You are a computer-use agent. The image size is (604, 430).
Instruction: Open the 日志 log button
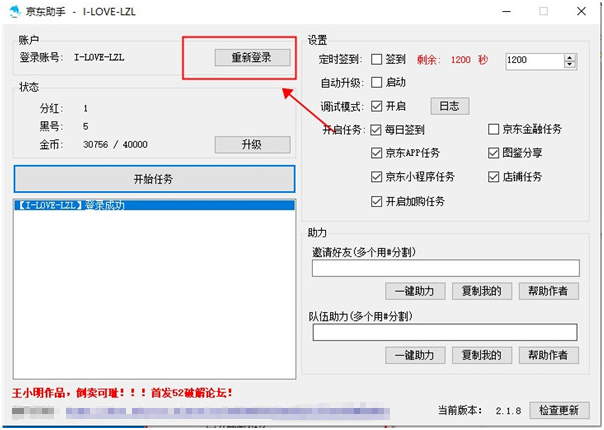tap(450, 106)
